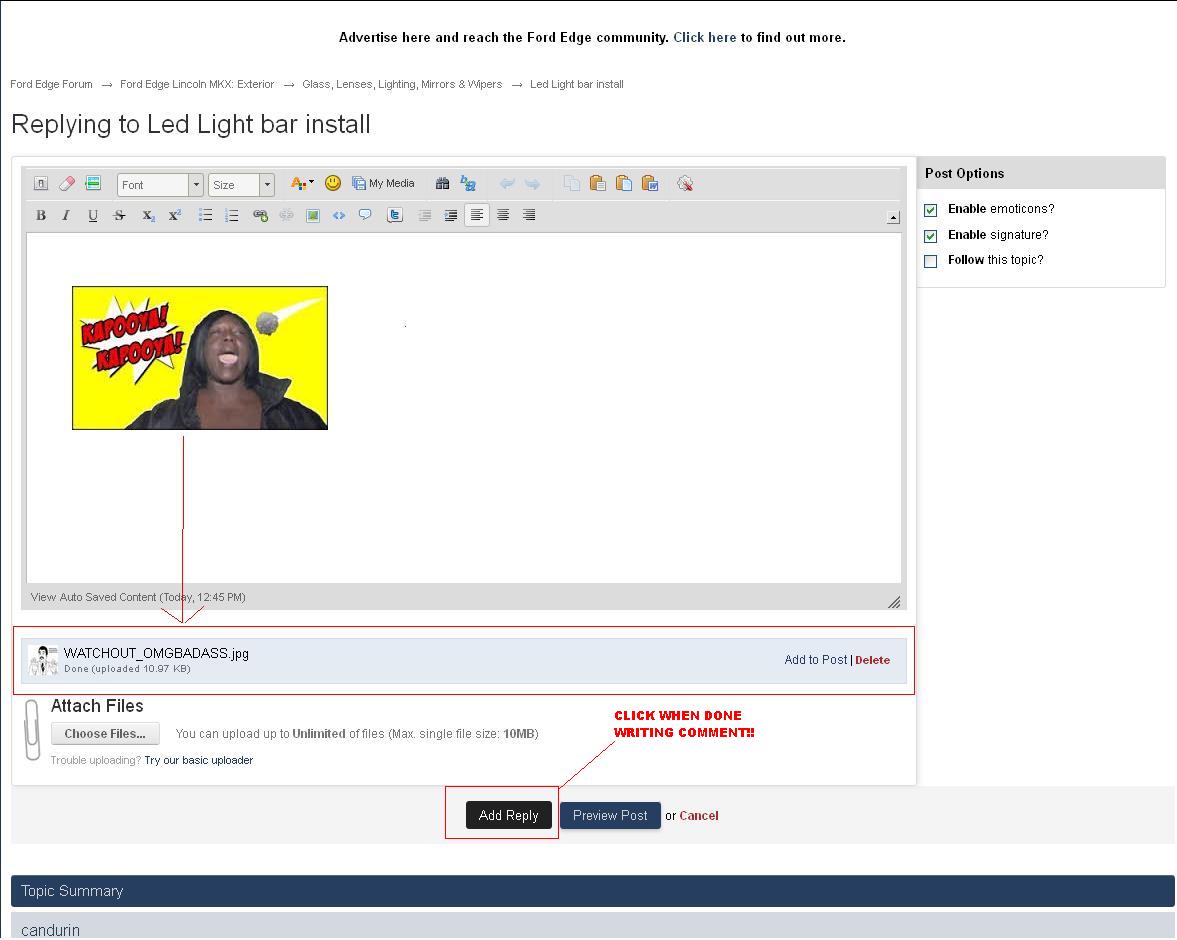Click the Topic Summary header
Viewport: 1177px width, 940px height.
click(592, 891)
